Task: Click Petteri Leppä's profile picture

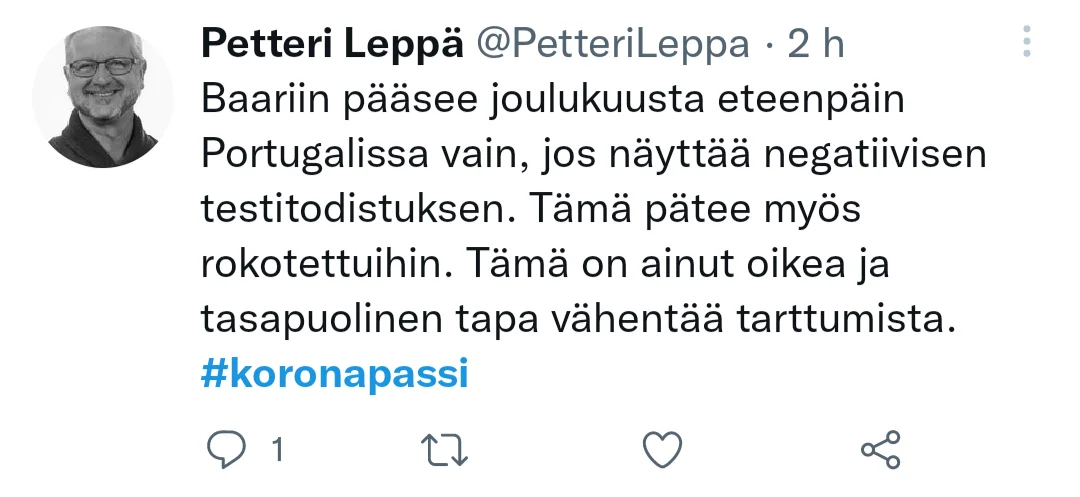Action: (104, 96)
